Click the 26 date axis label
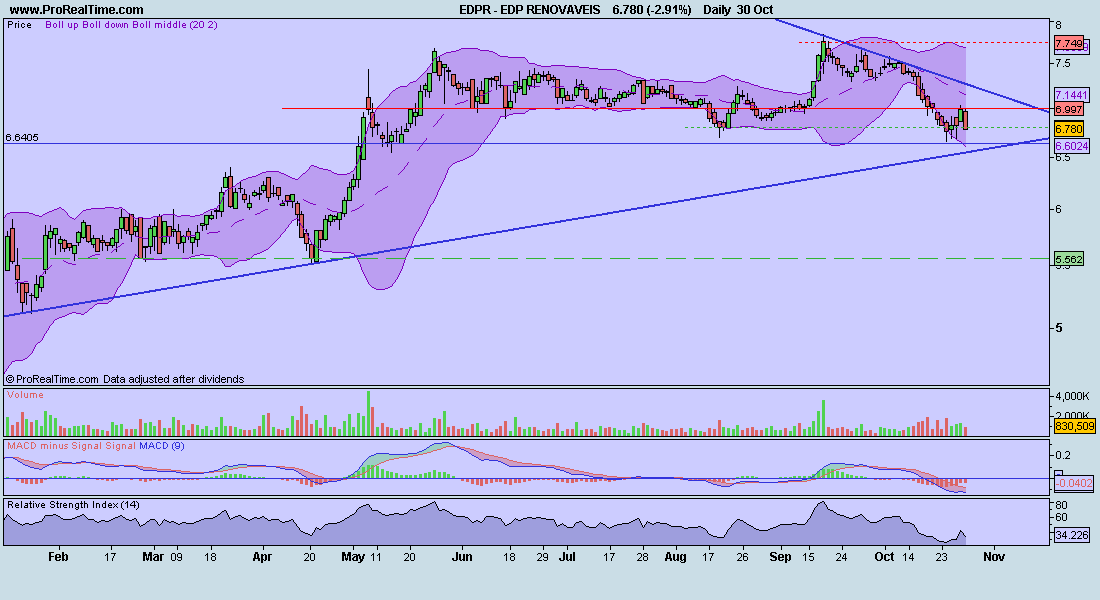 (741, 556)
